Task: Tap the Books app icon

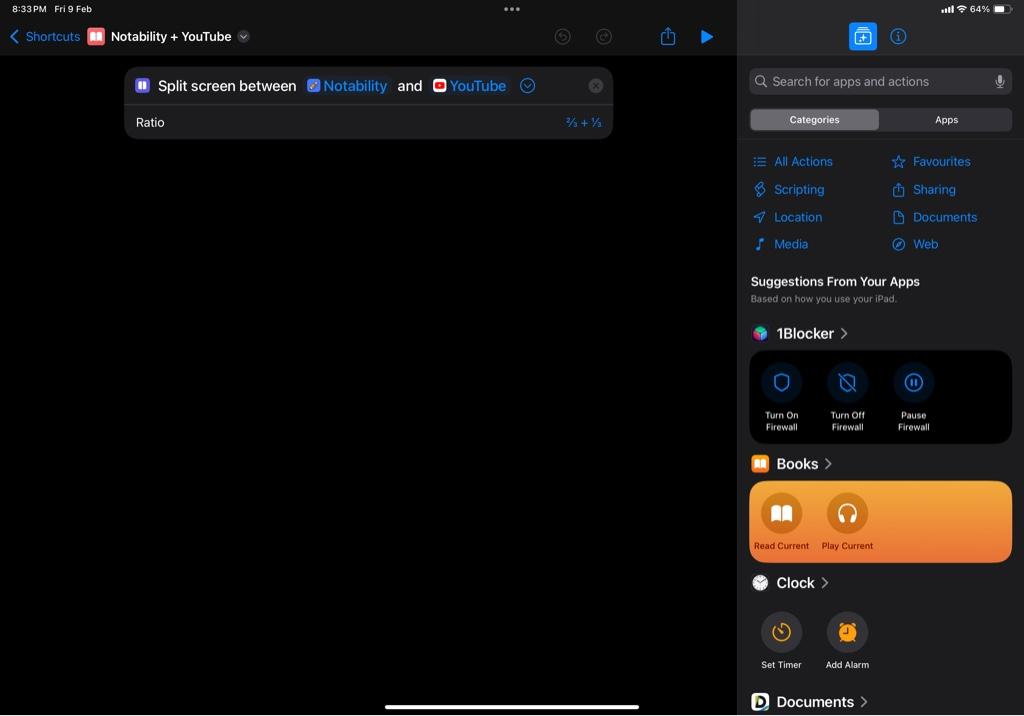Action: pos(760,464)
